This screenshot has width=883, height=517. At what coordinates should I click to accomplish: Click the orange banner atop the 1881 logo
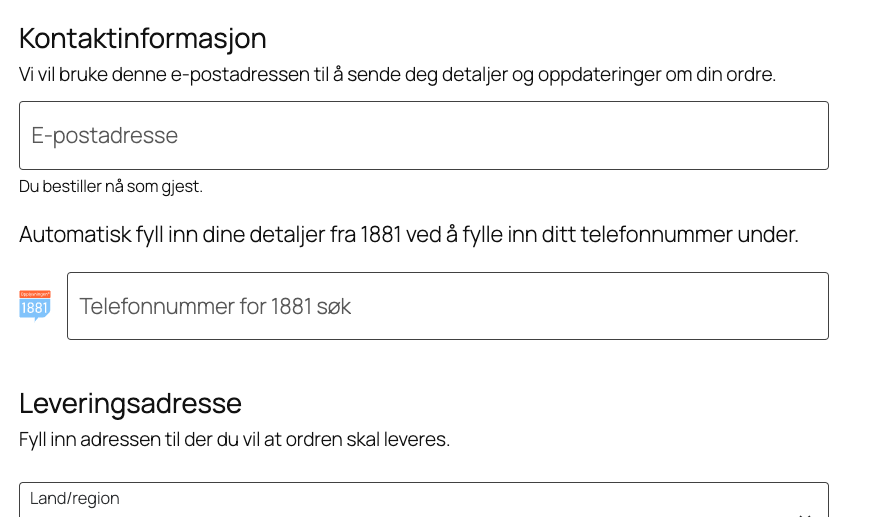(x=34, y=293)
